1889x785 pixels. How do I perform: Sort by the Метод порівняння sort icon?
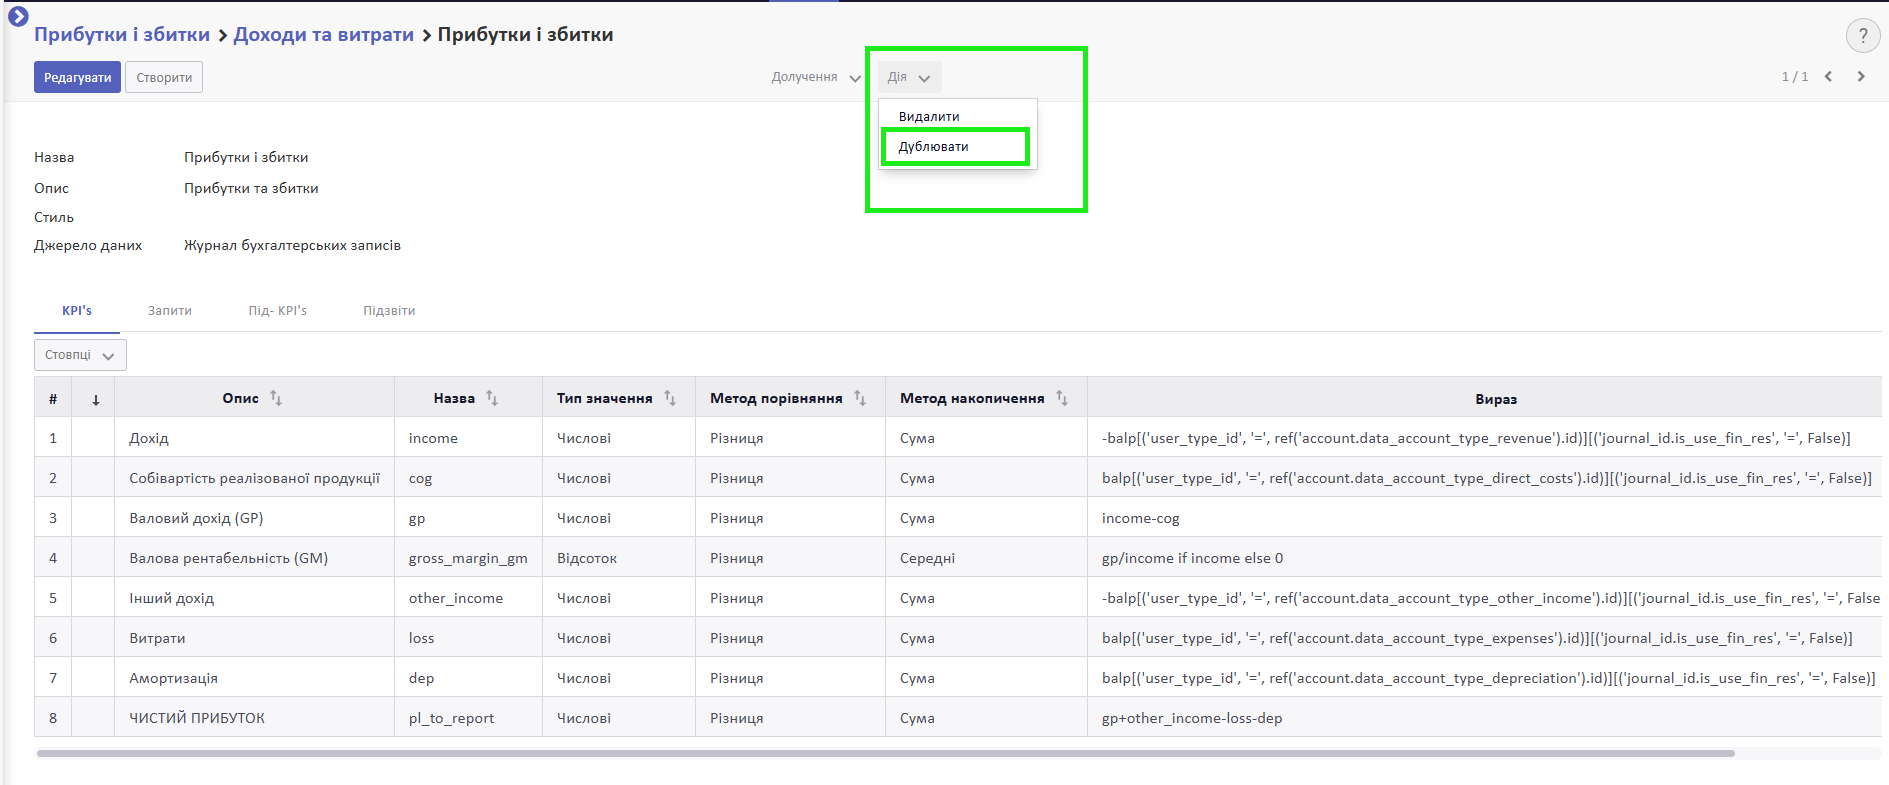click(x=860, y=398)
